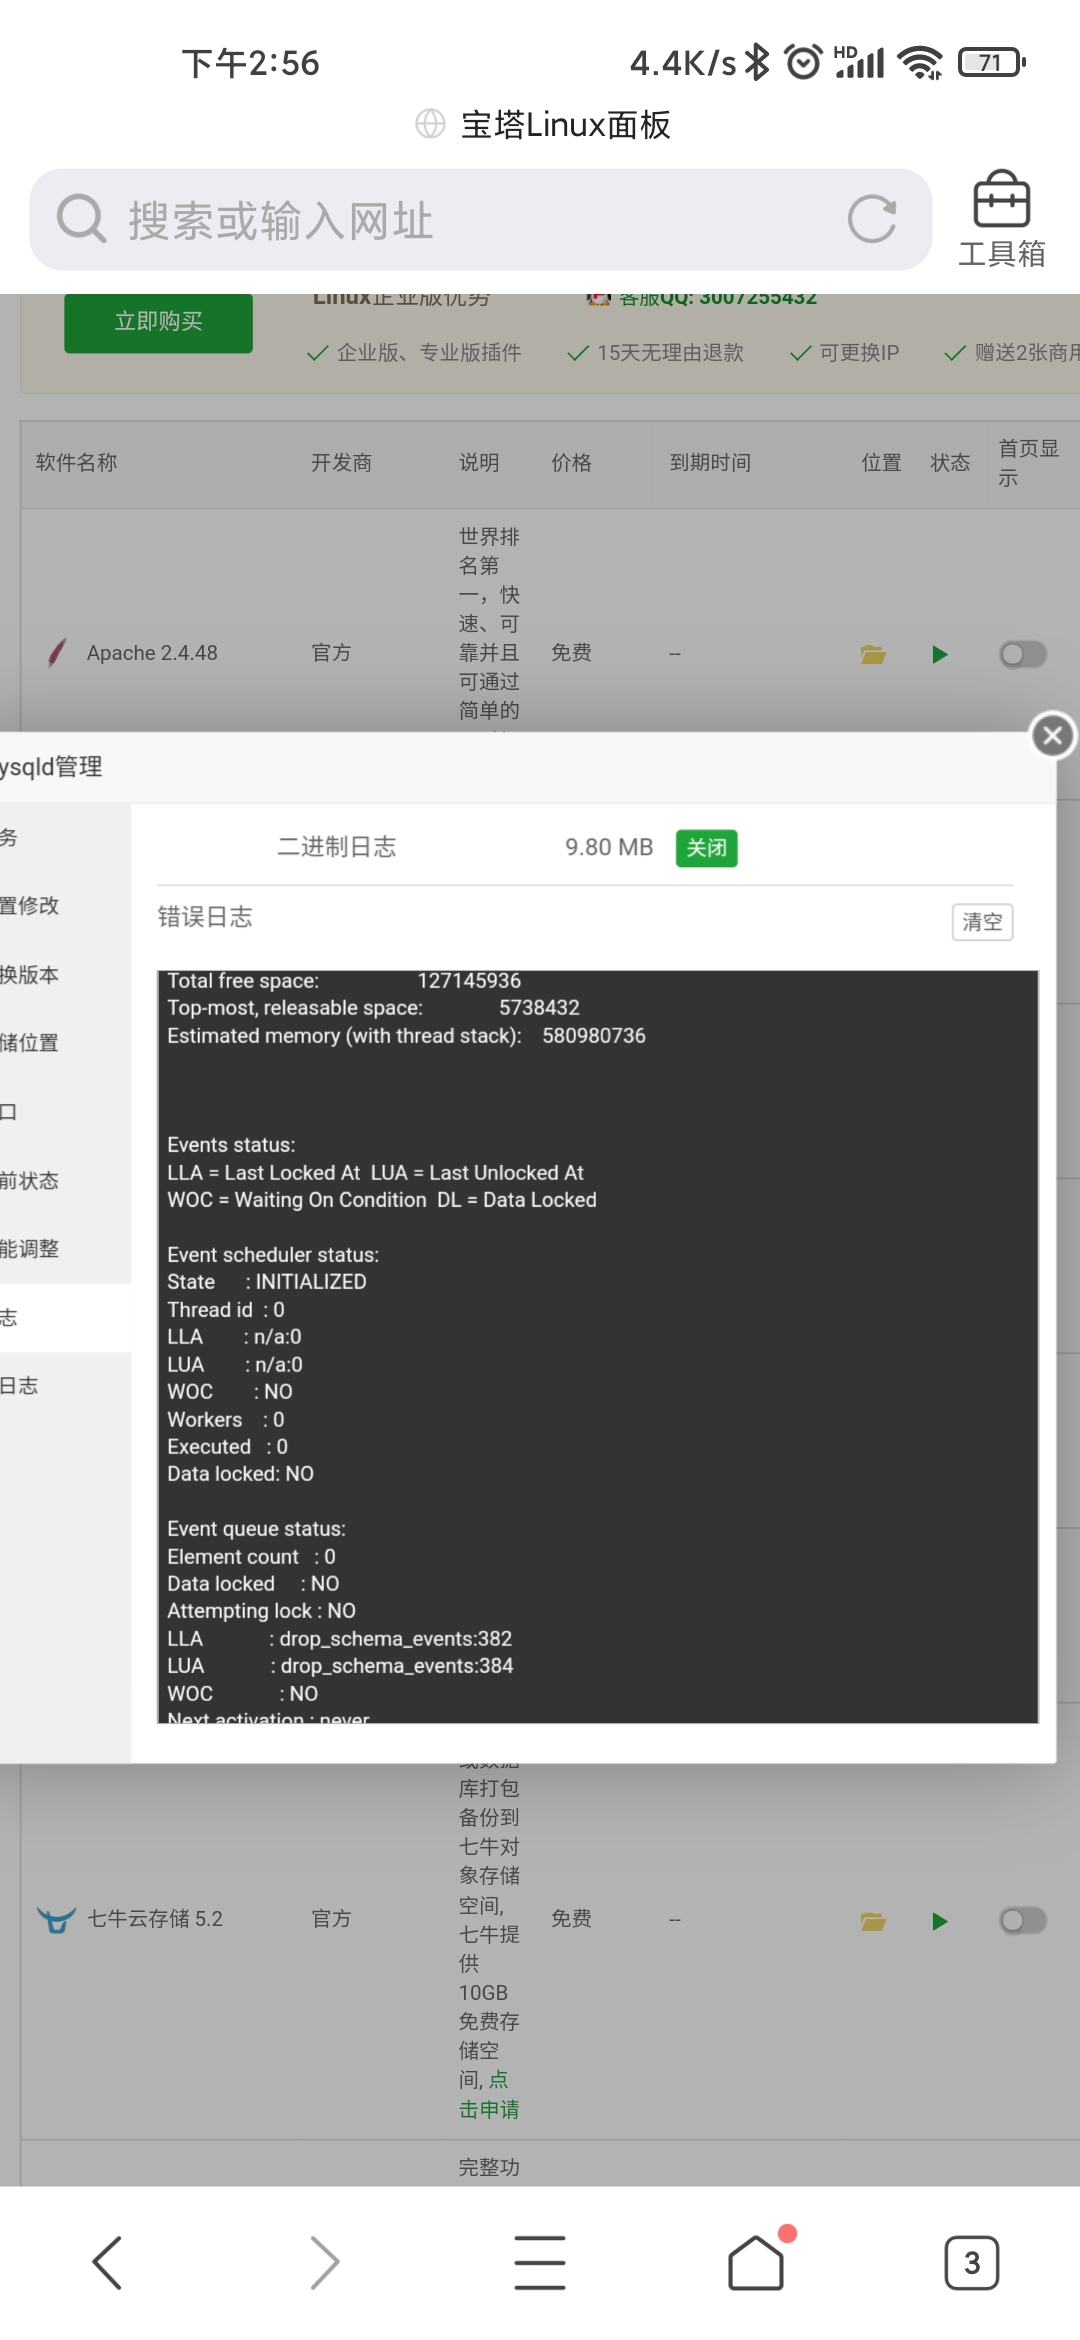The image size is (1080, 2340).
Task: Click the 二进制日志 label
Action: tap(336, 847)
